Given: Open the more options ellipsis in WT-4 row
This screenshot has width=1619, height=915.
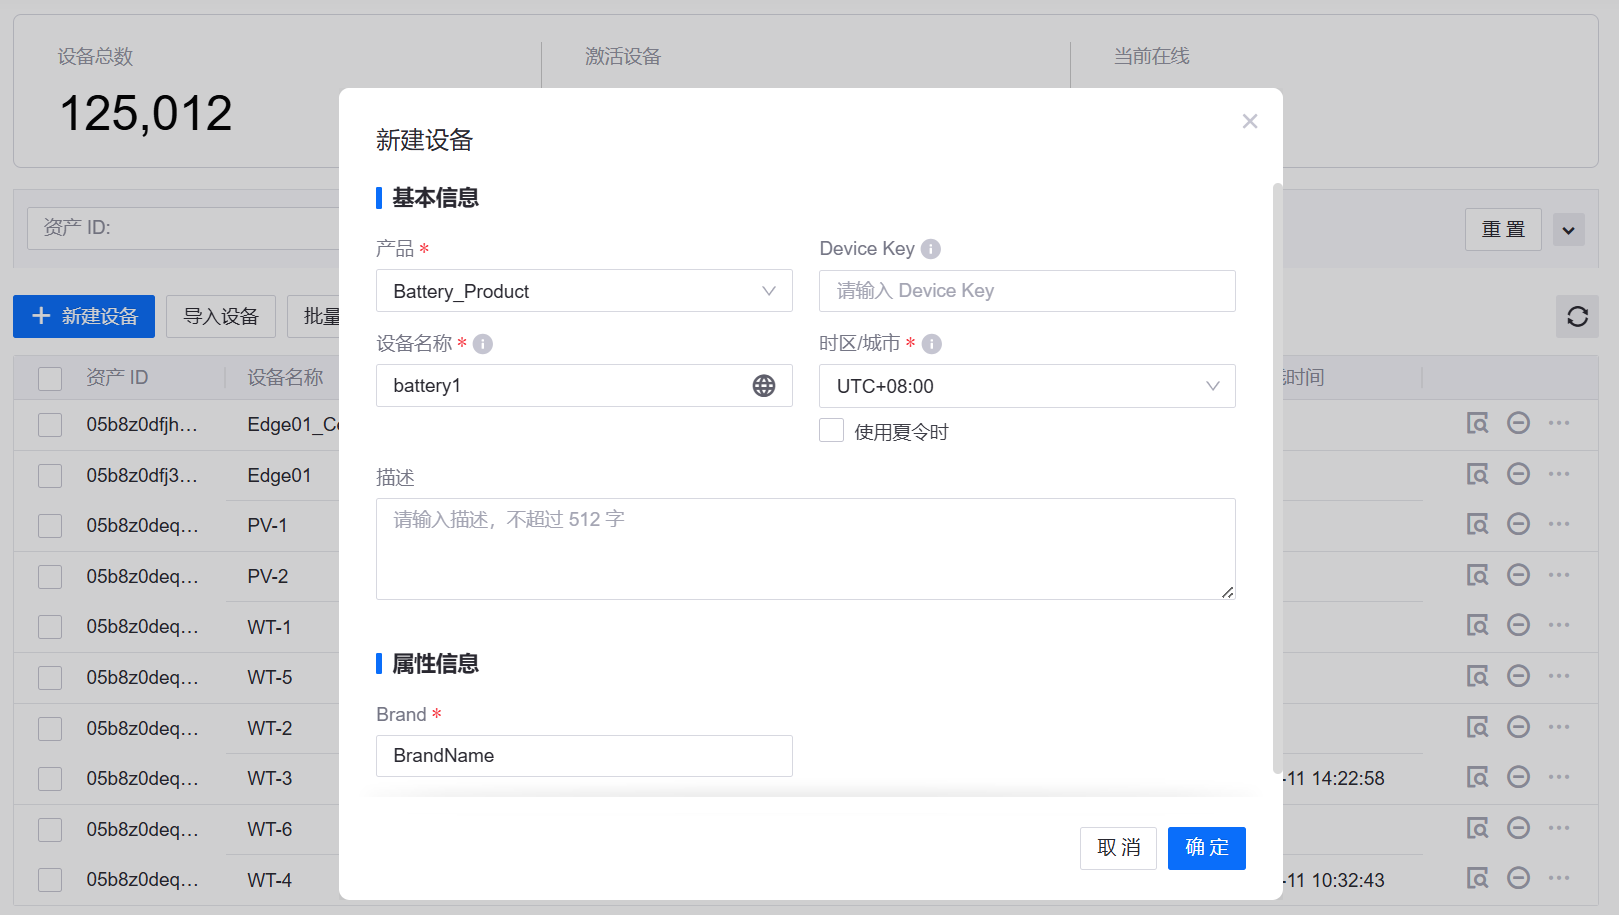Looking at the screenshot, I should (x=1559, y=878).
